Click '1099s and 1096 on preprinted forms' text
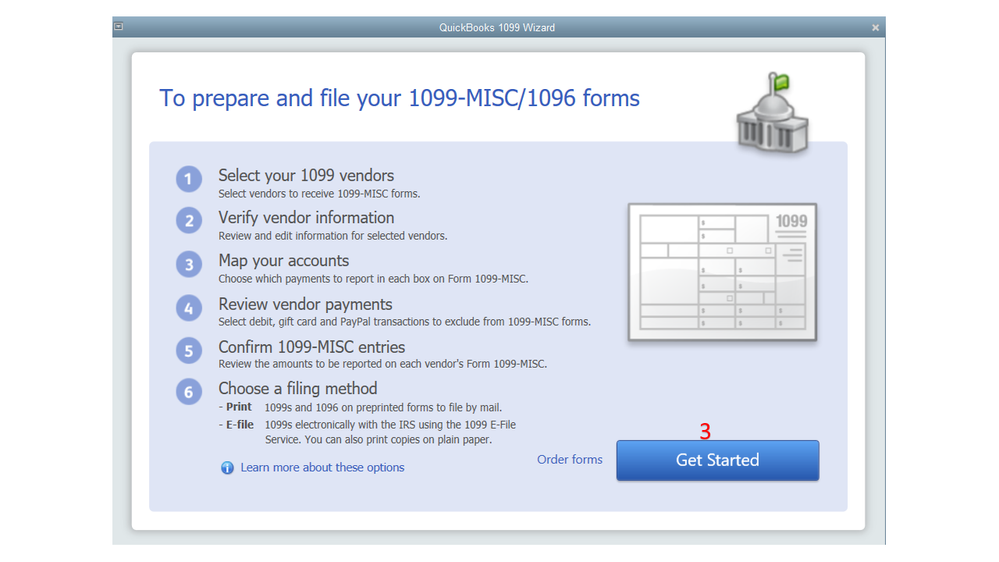999x562 pixels. 383,407
